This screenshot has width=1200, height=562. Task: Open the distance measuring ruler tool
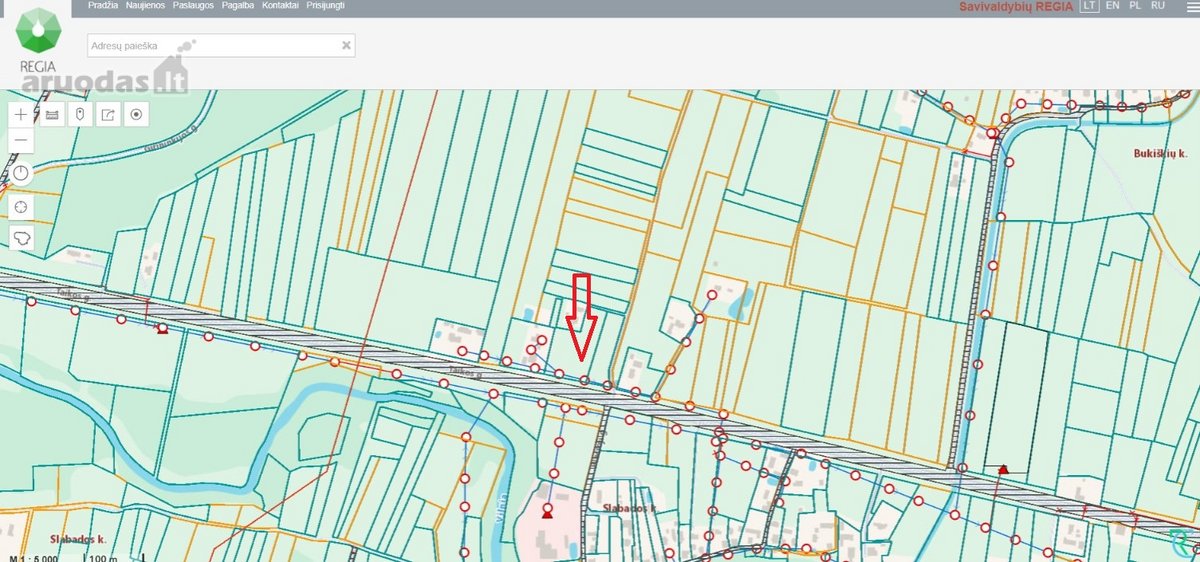coord(52,115)
